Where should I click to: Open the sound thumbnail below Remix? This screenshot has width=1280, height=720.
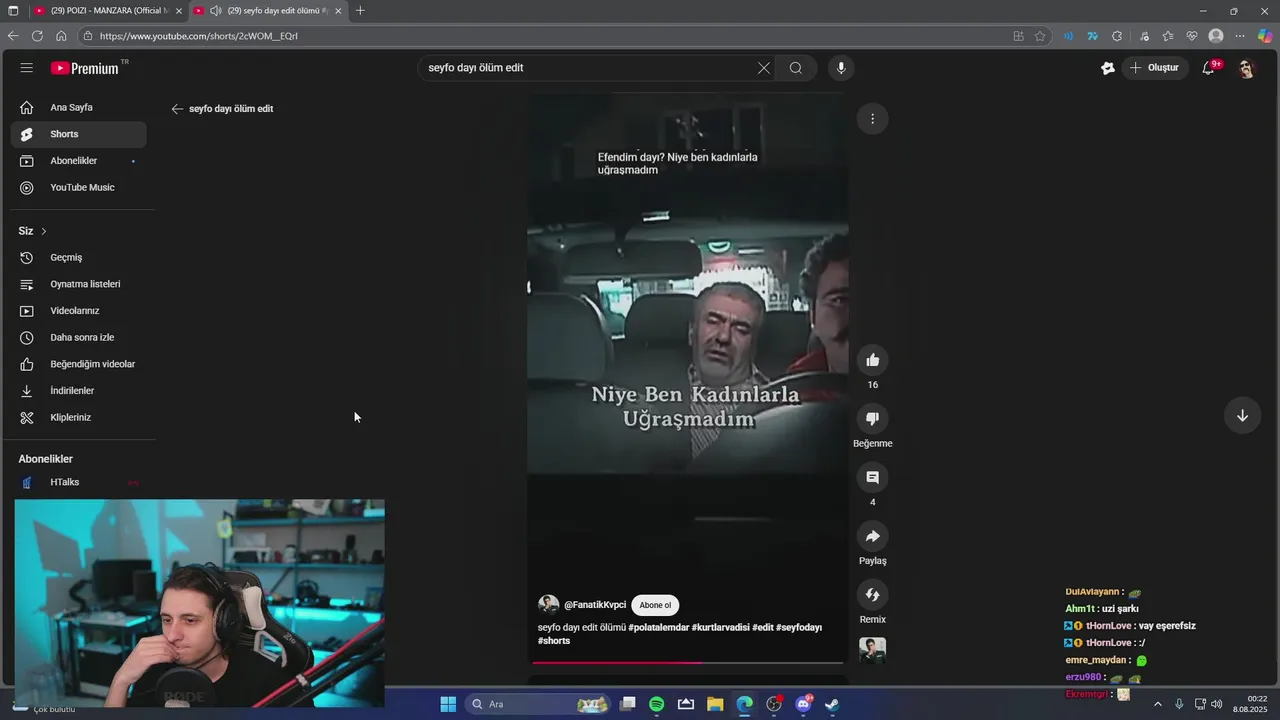pos(873,650)
